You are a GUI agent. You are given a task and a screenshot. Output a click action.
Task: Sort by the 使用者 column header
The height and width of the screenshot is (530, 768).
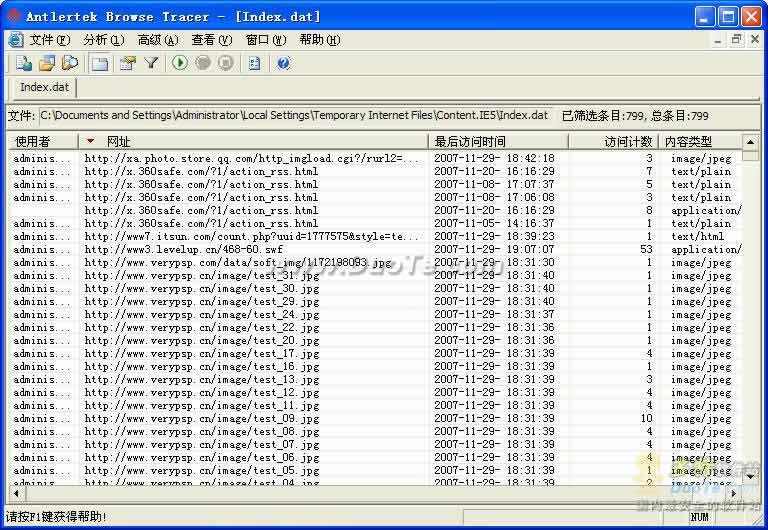(43, 142)
